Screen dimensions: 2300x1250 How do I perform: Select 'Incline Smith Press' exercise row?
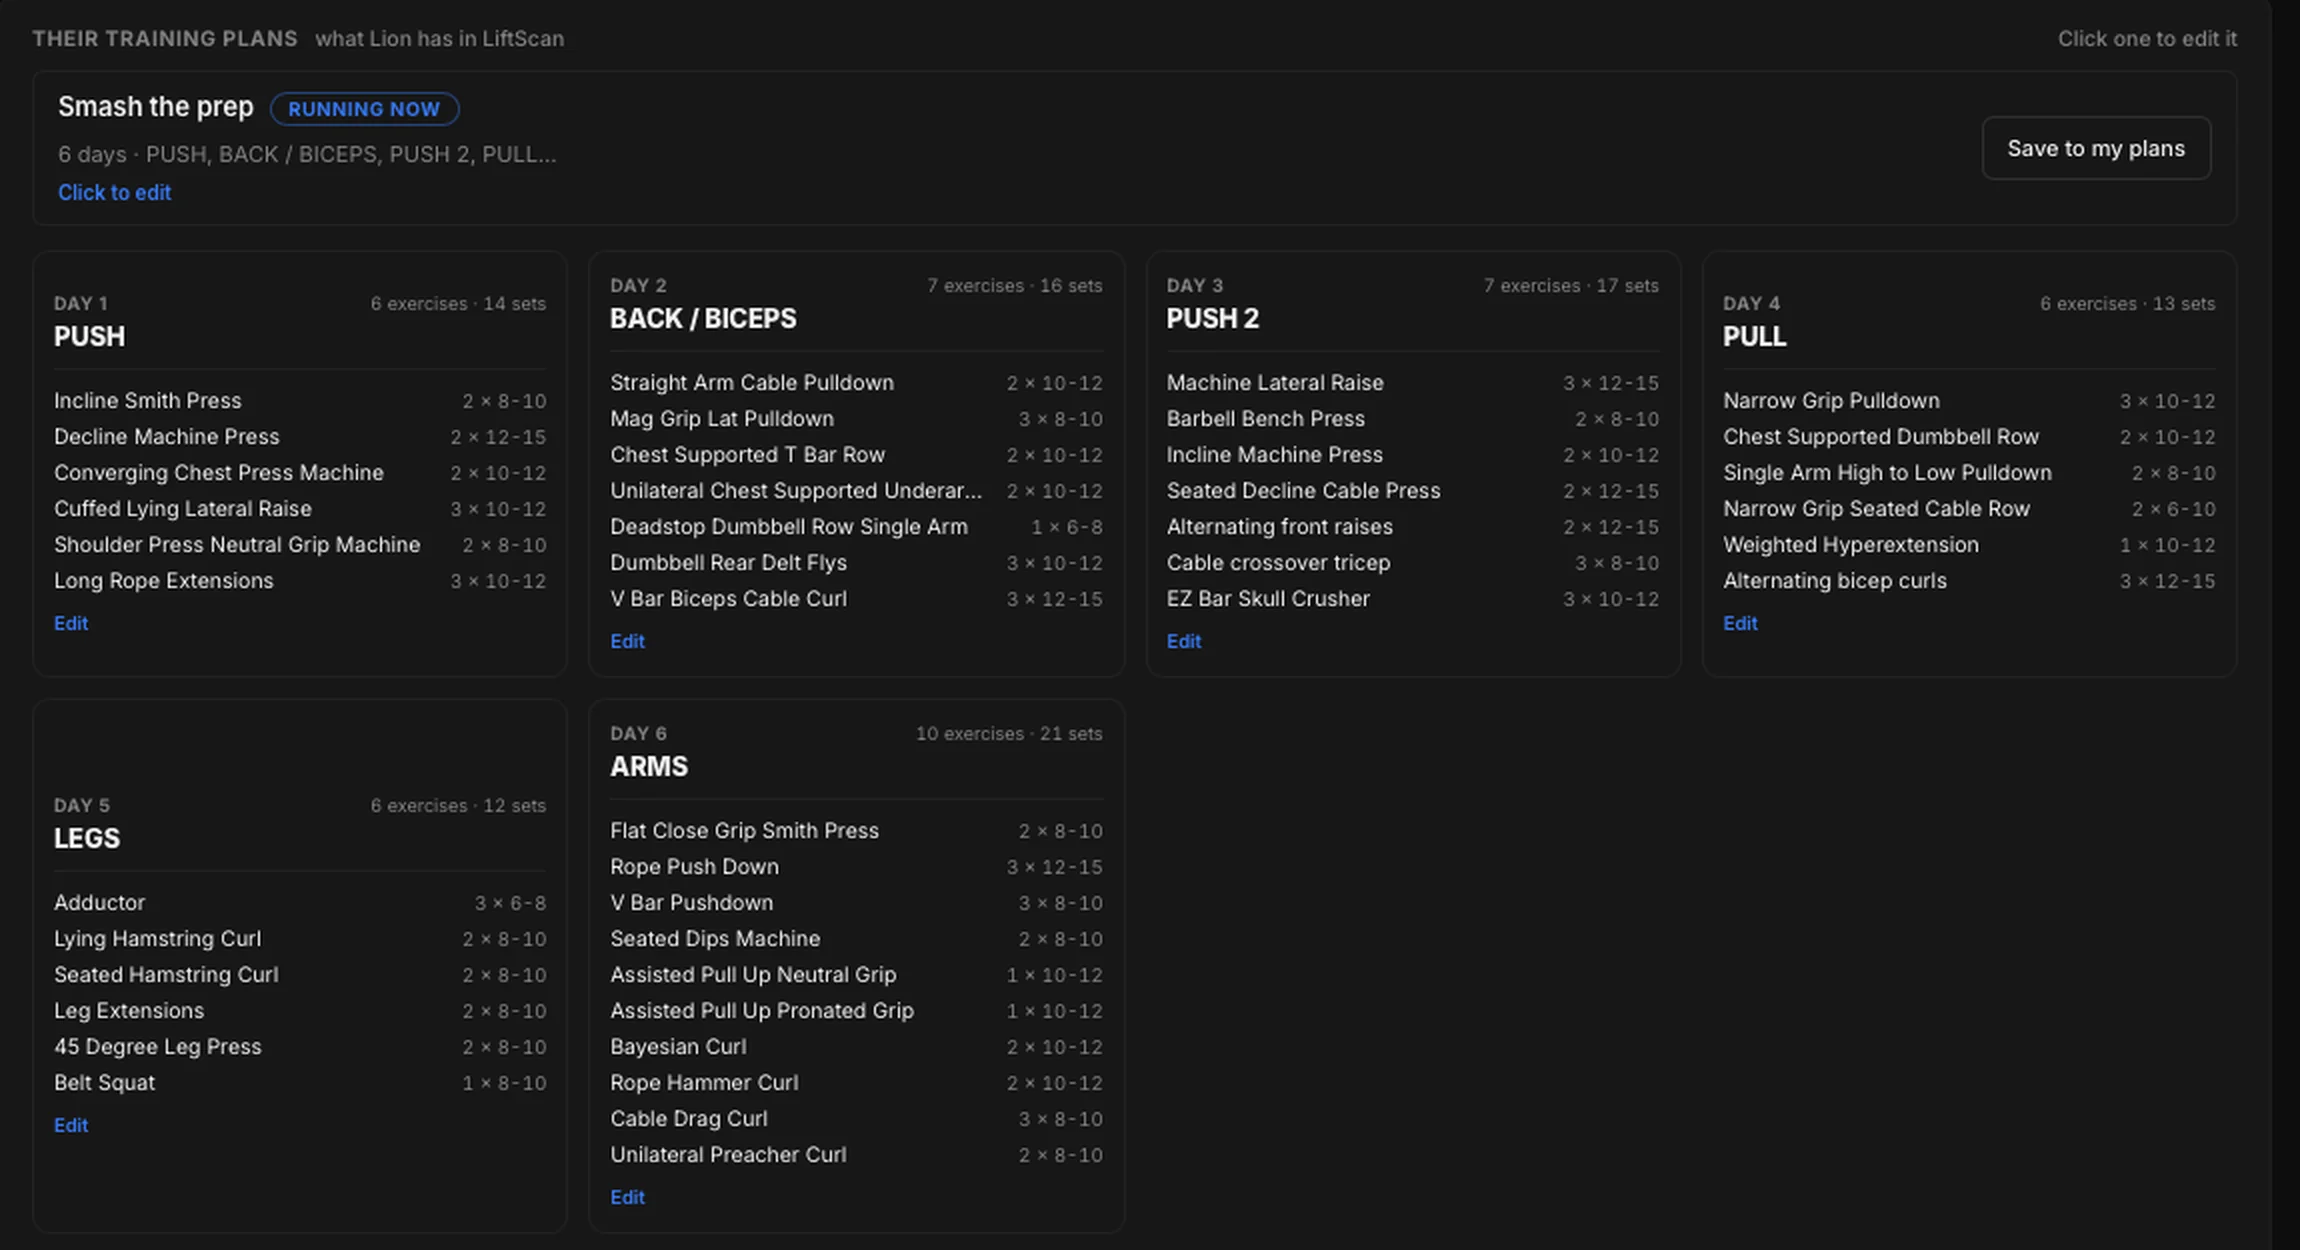click(300, 400)
